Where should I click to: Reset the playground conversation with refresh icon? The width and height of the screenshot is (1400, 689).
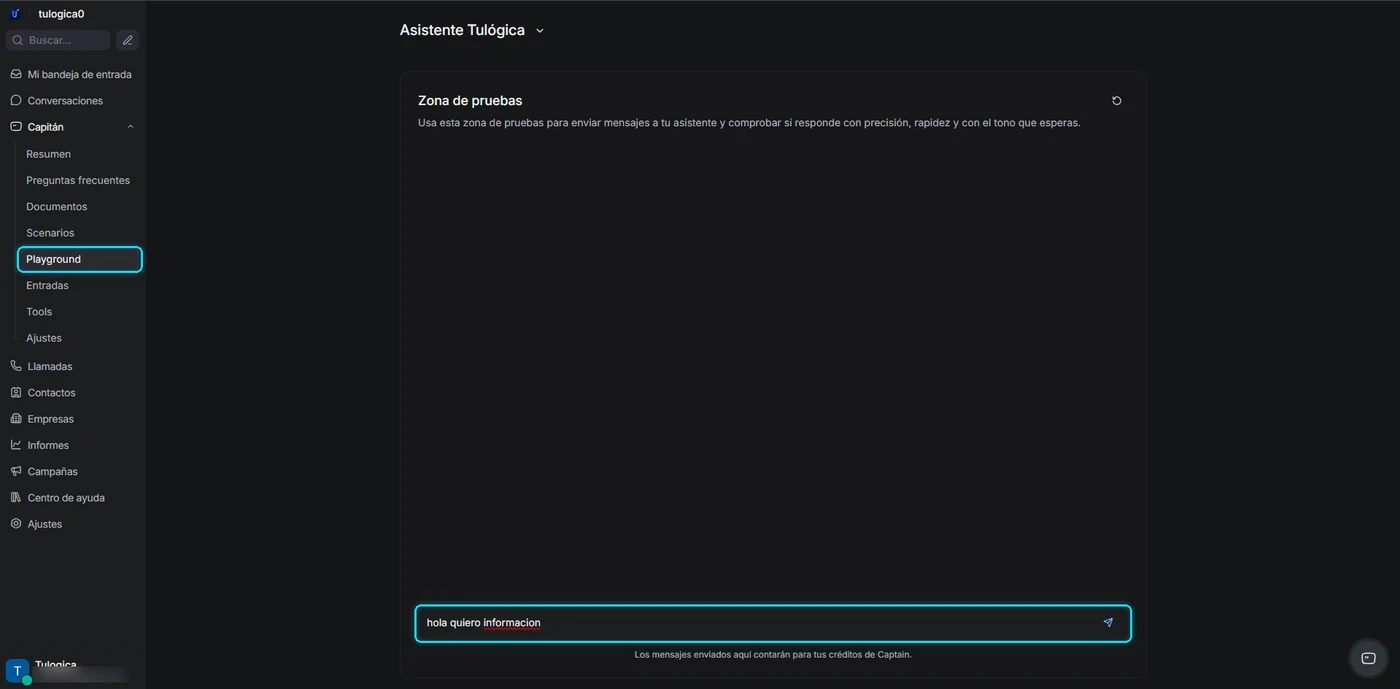click(1117, 100)
